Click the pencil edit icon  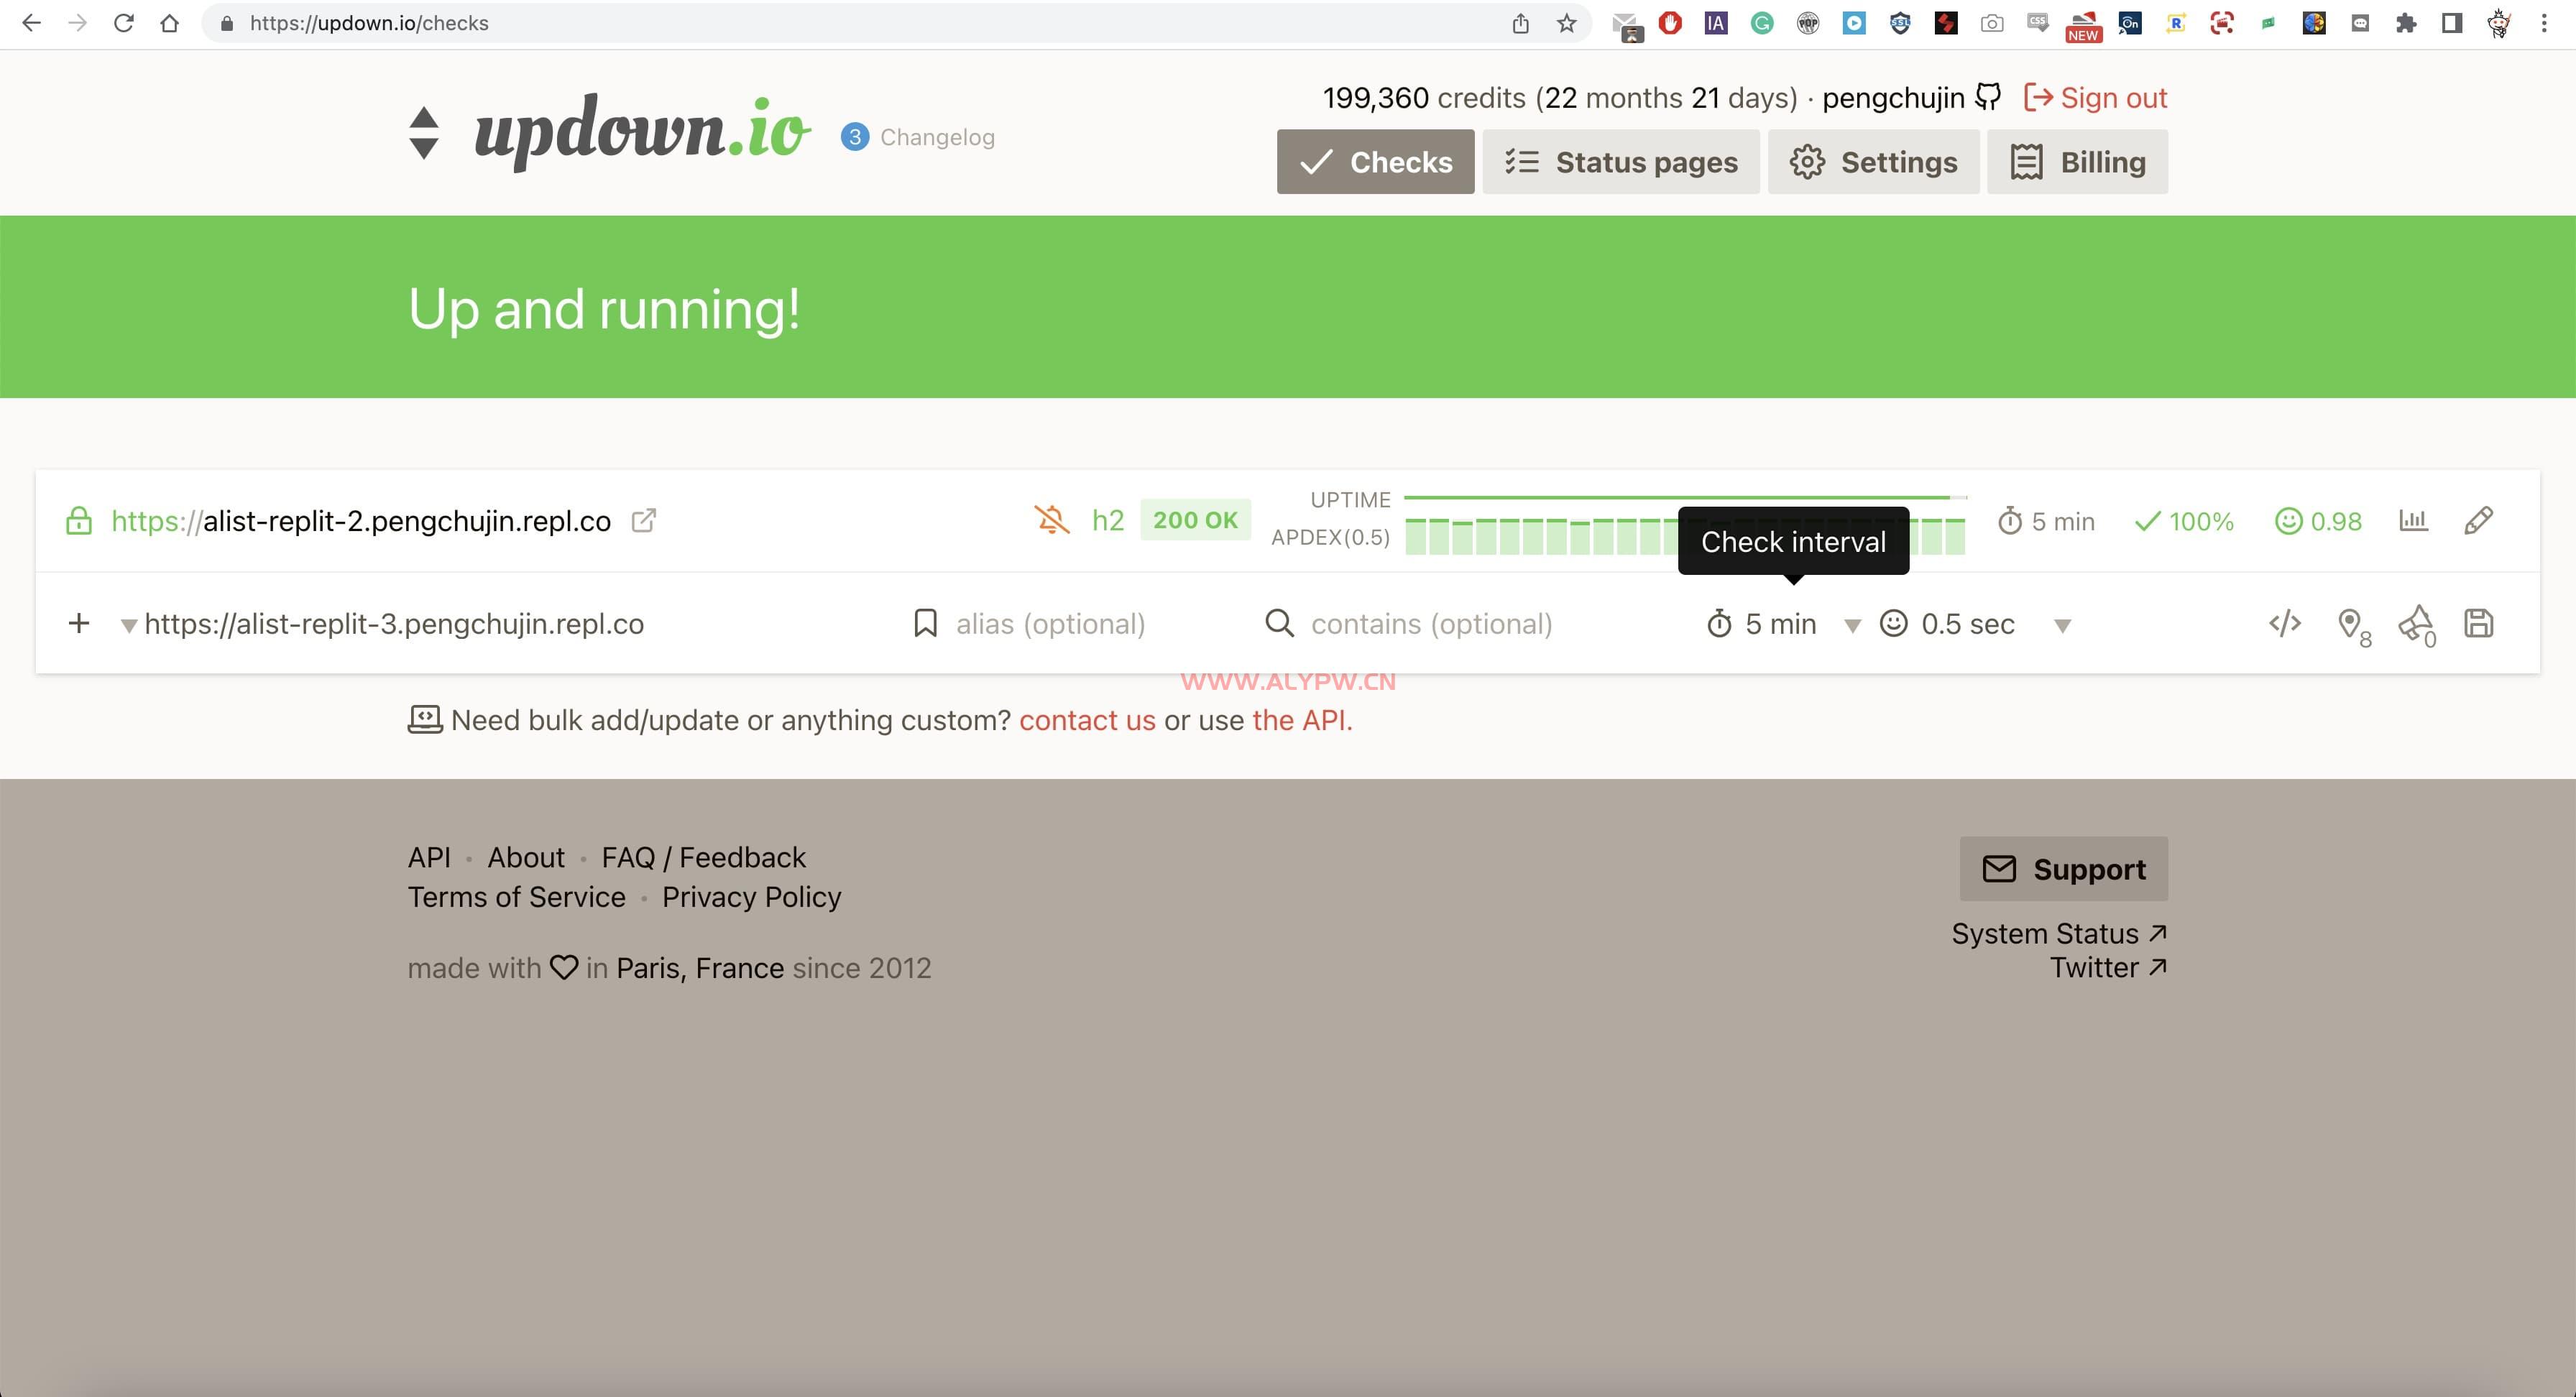(2478, 520)
